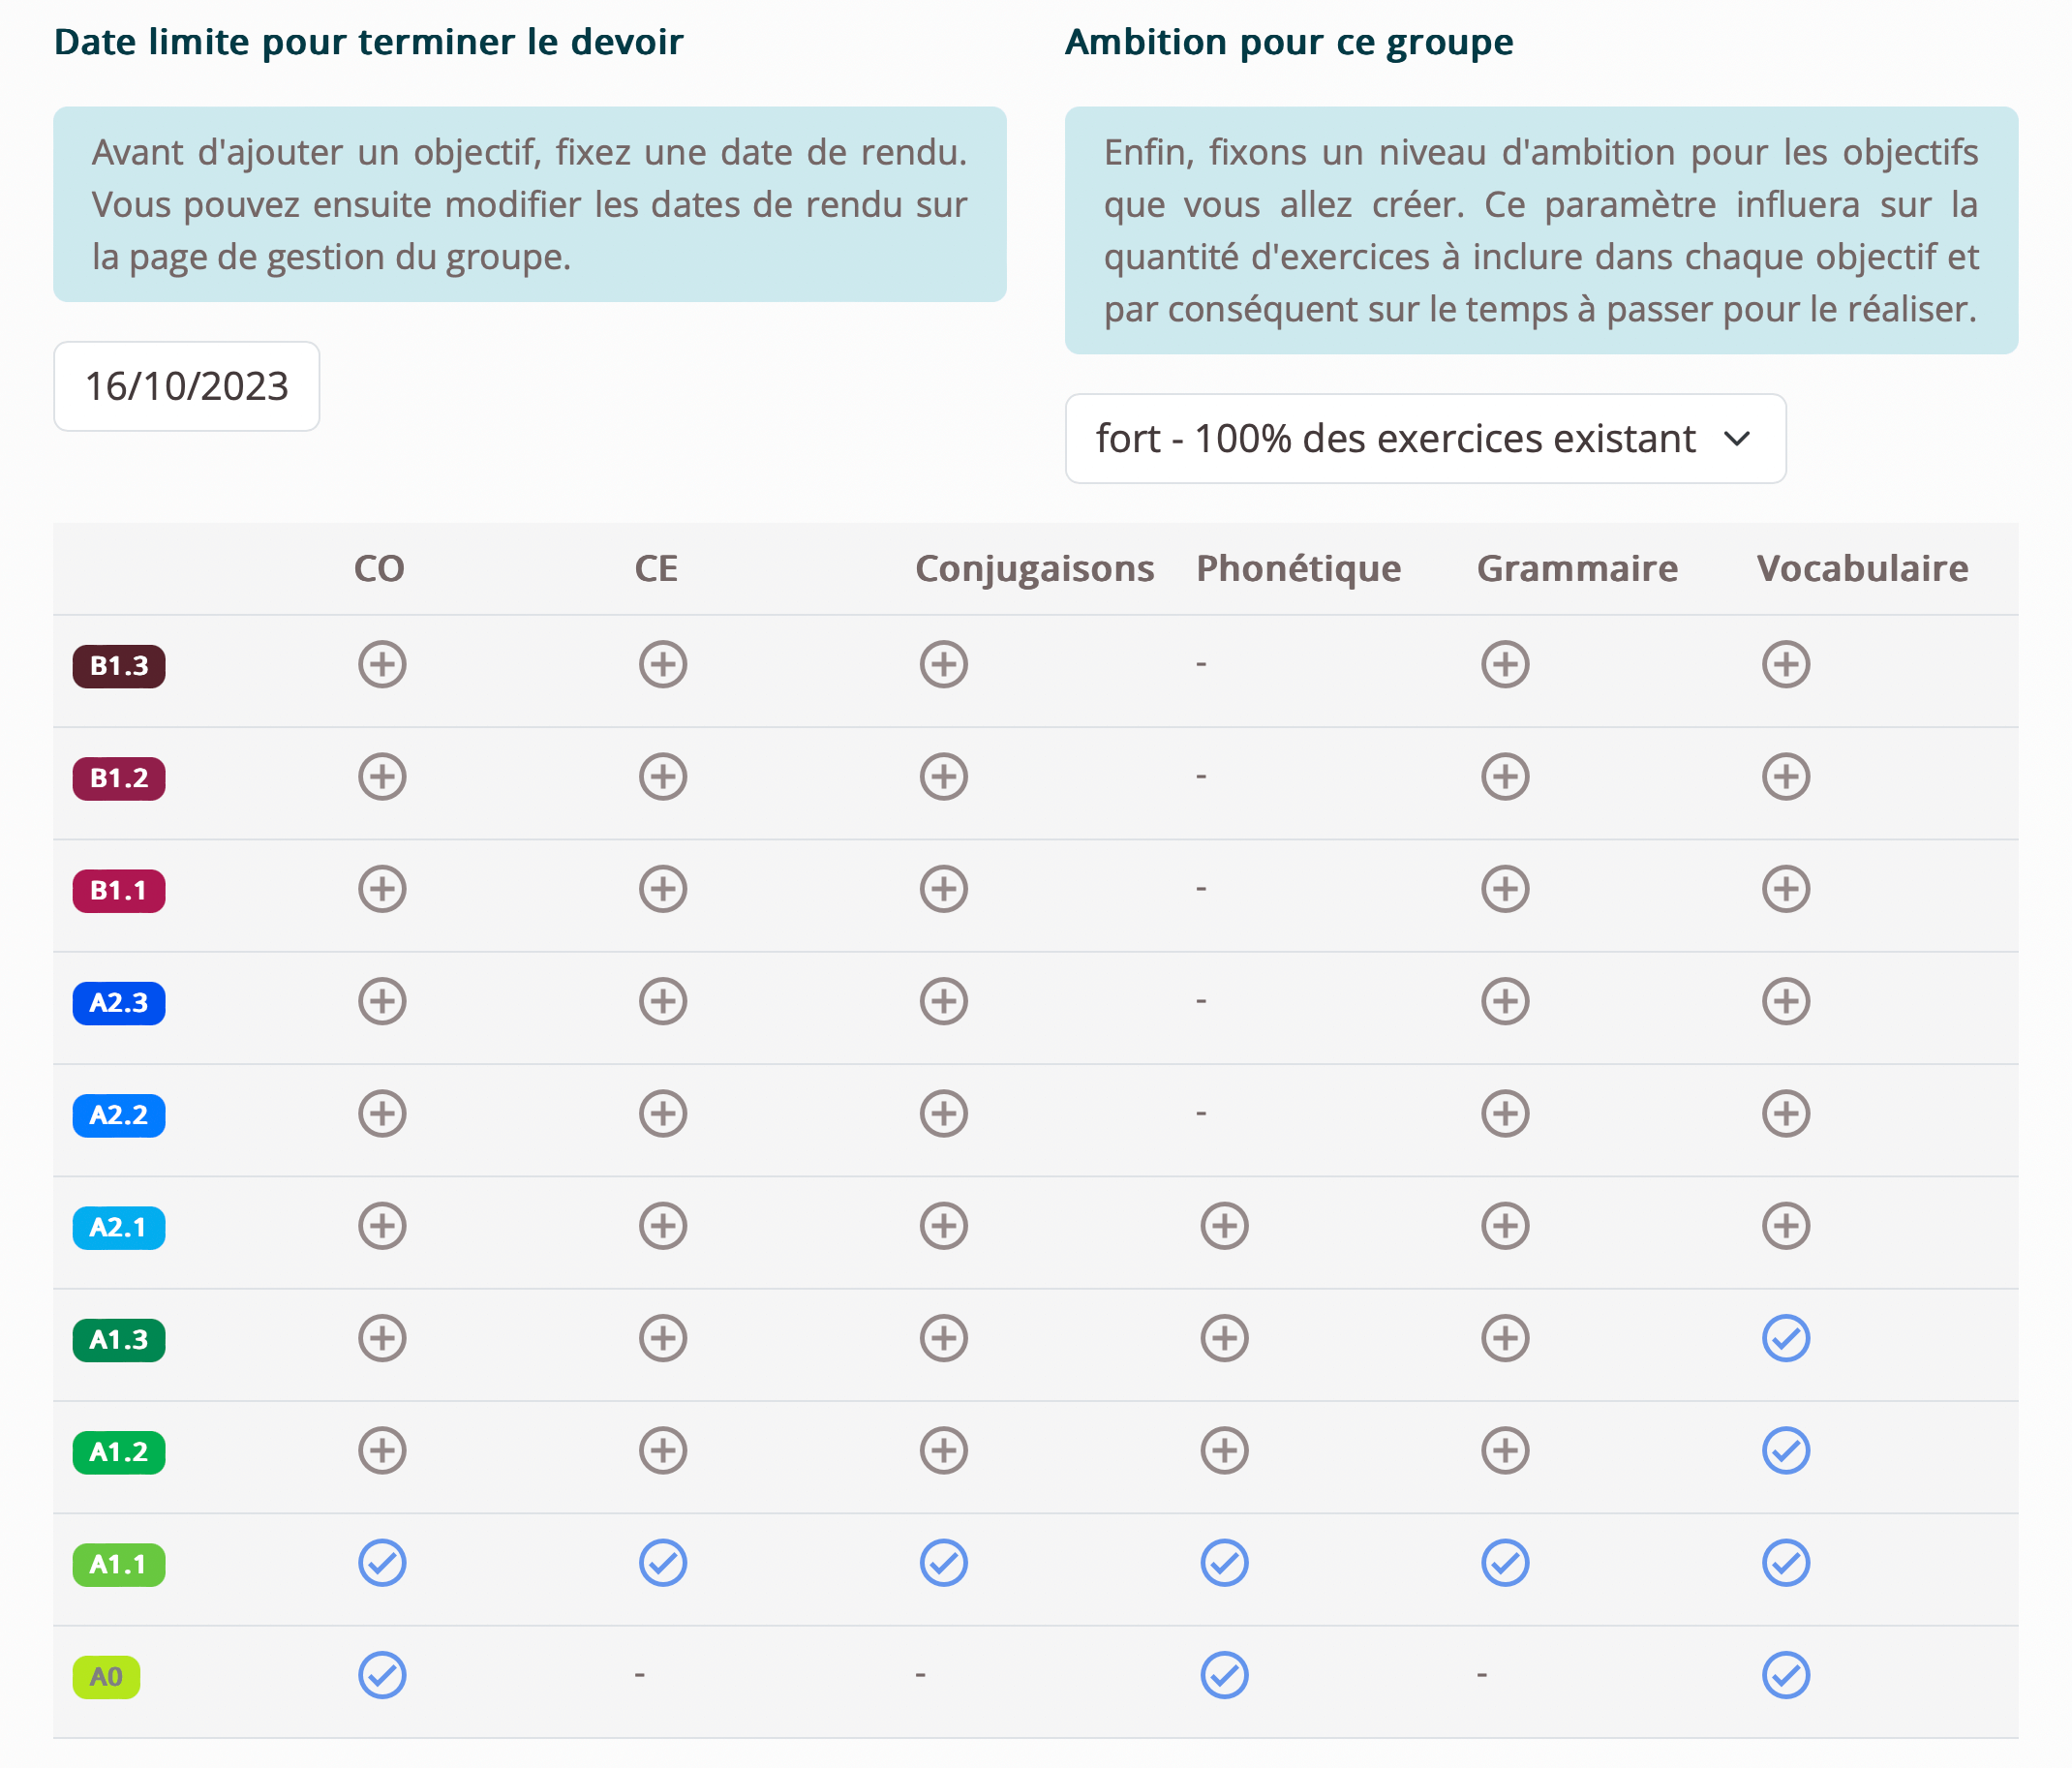Image resolution: width=2072 pixels, height=1768 pixels.
Task: Add A2.2 CE objective
Action: tap(663, 1114)
